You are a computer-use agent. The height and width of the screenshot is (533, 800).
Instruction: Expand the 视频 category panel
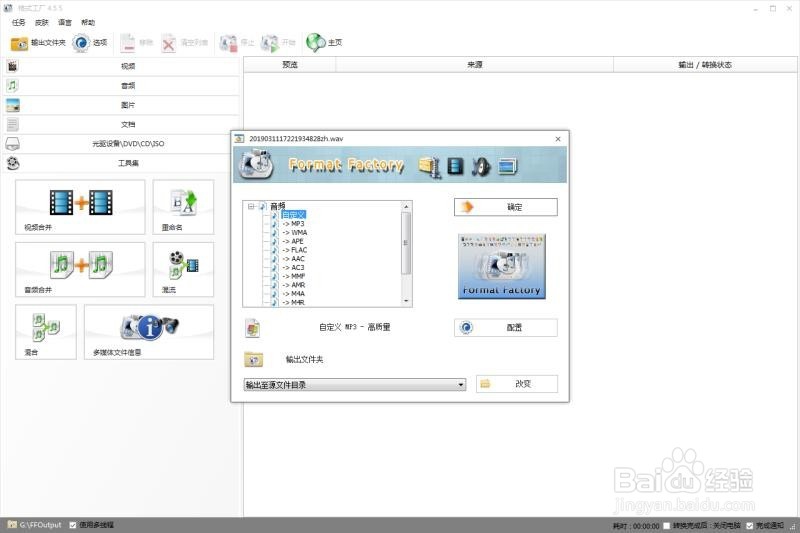(x=121, y=66)
